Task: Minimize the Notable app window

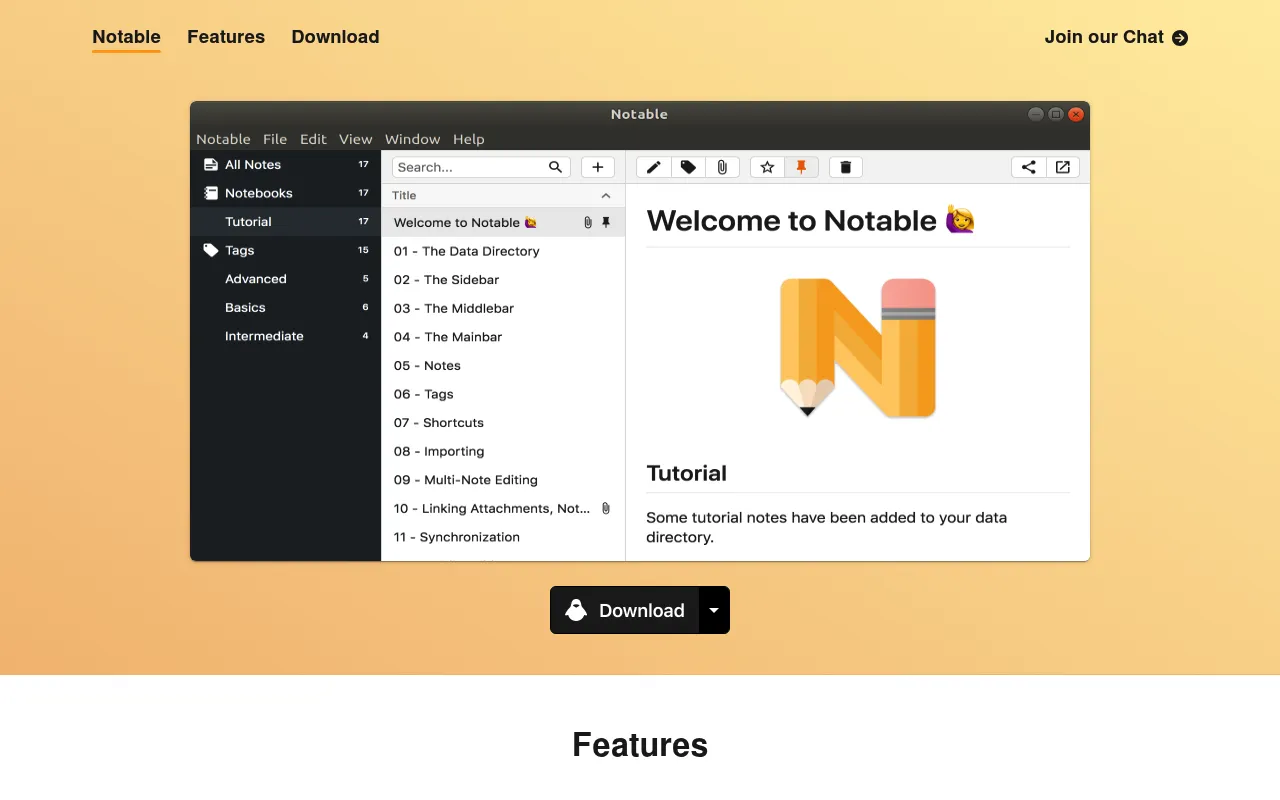Action: point(1036,114)
